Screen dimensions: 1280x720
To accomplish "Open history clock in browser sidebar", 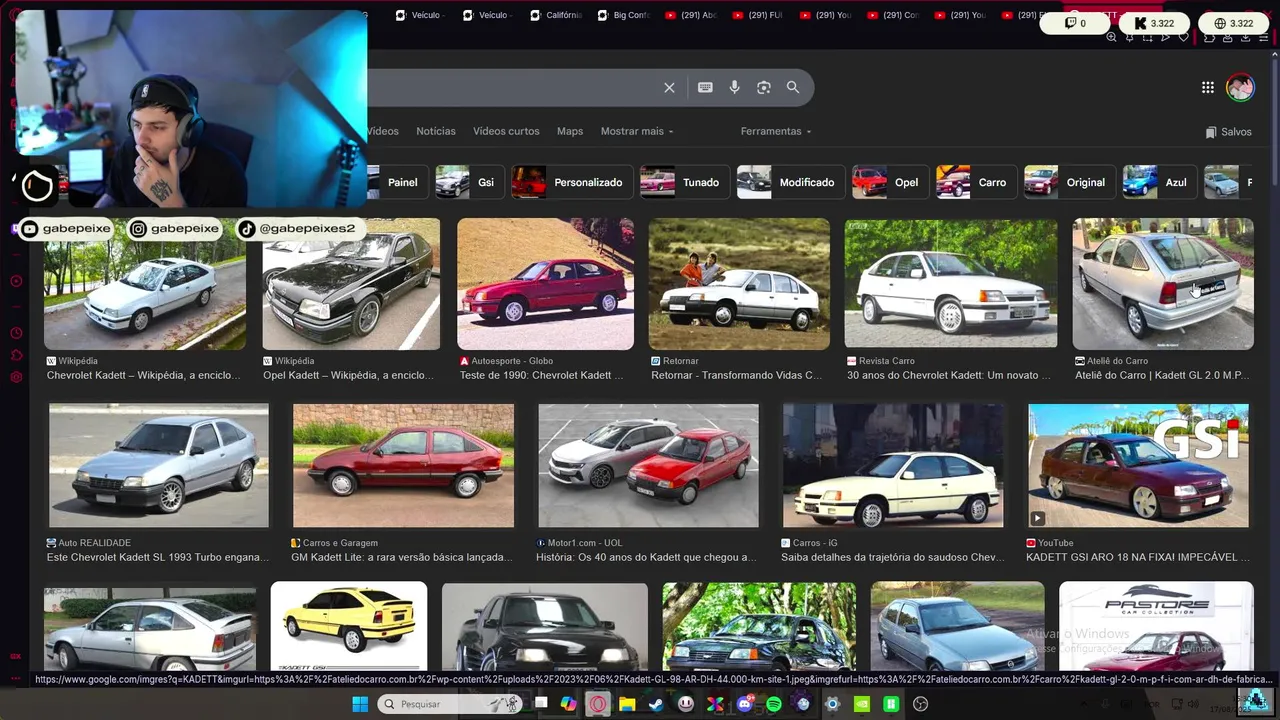I will coord(15,333).
